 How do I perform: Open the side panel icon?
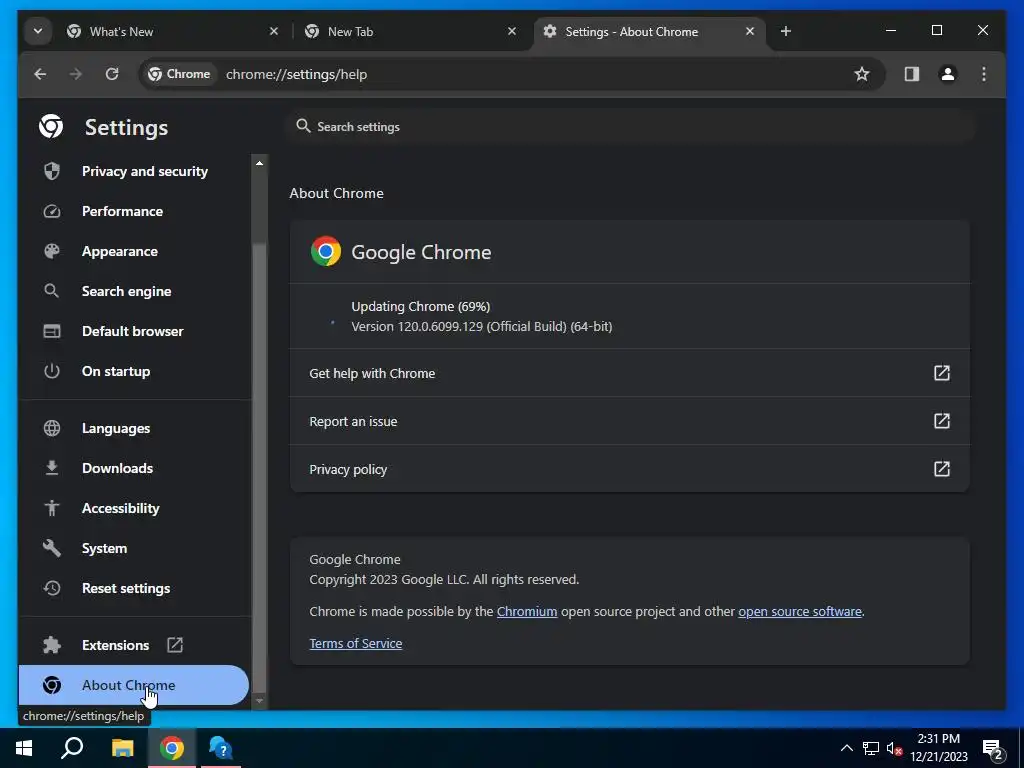[912, 74]
